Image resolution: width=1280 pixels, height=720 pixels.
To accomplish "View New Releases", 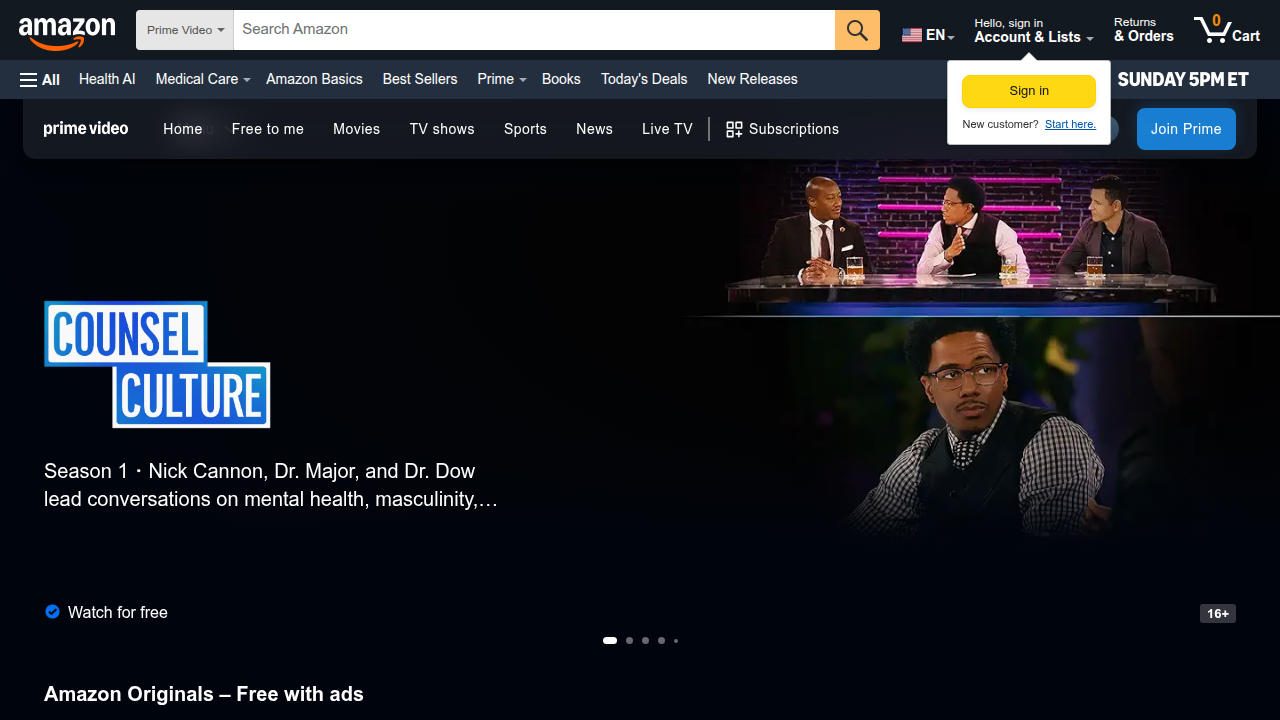I will click(752, 79).
